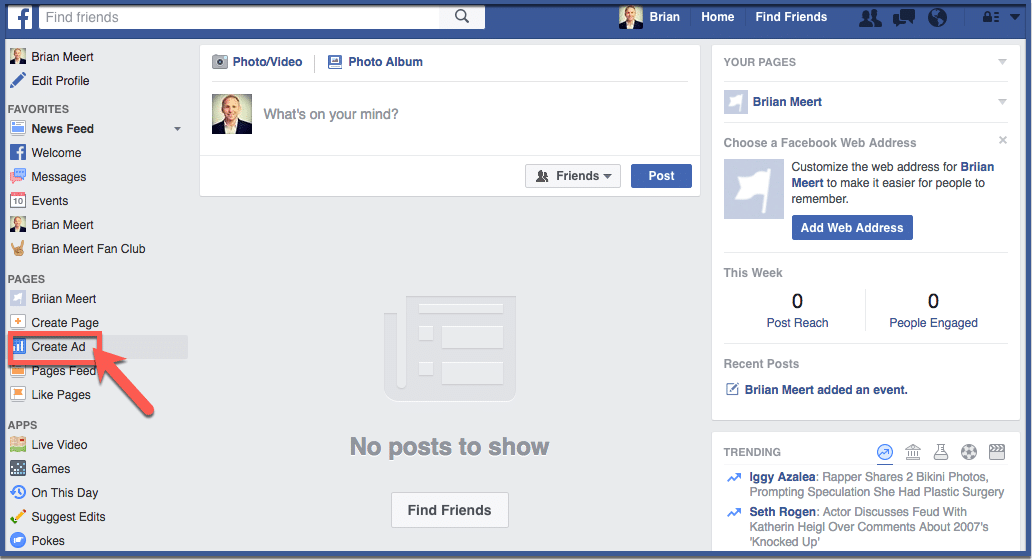Open Find Friends in top bar

[x=791, y=17]
